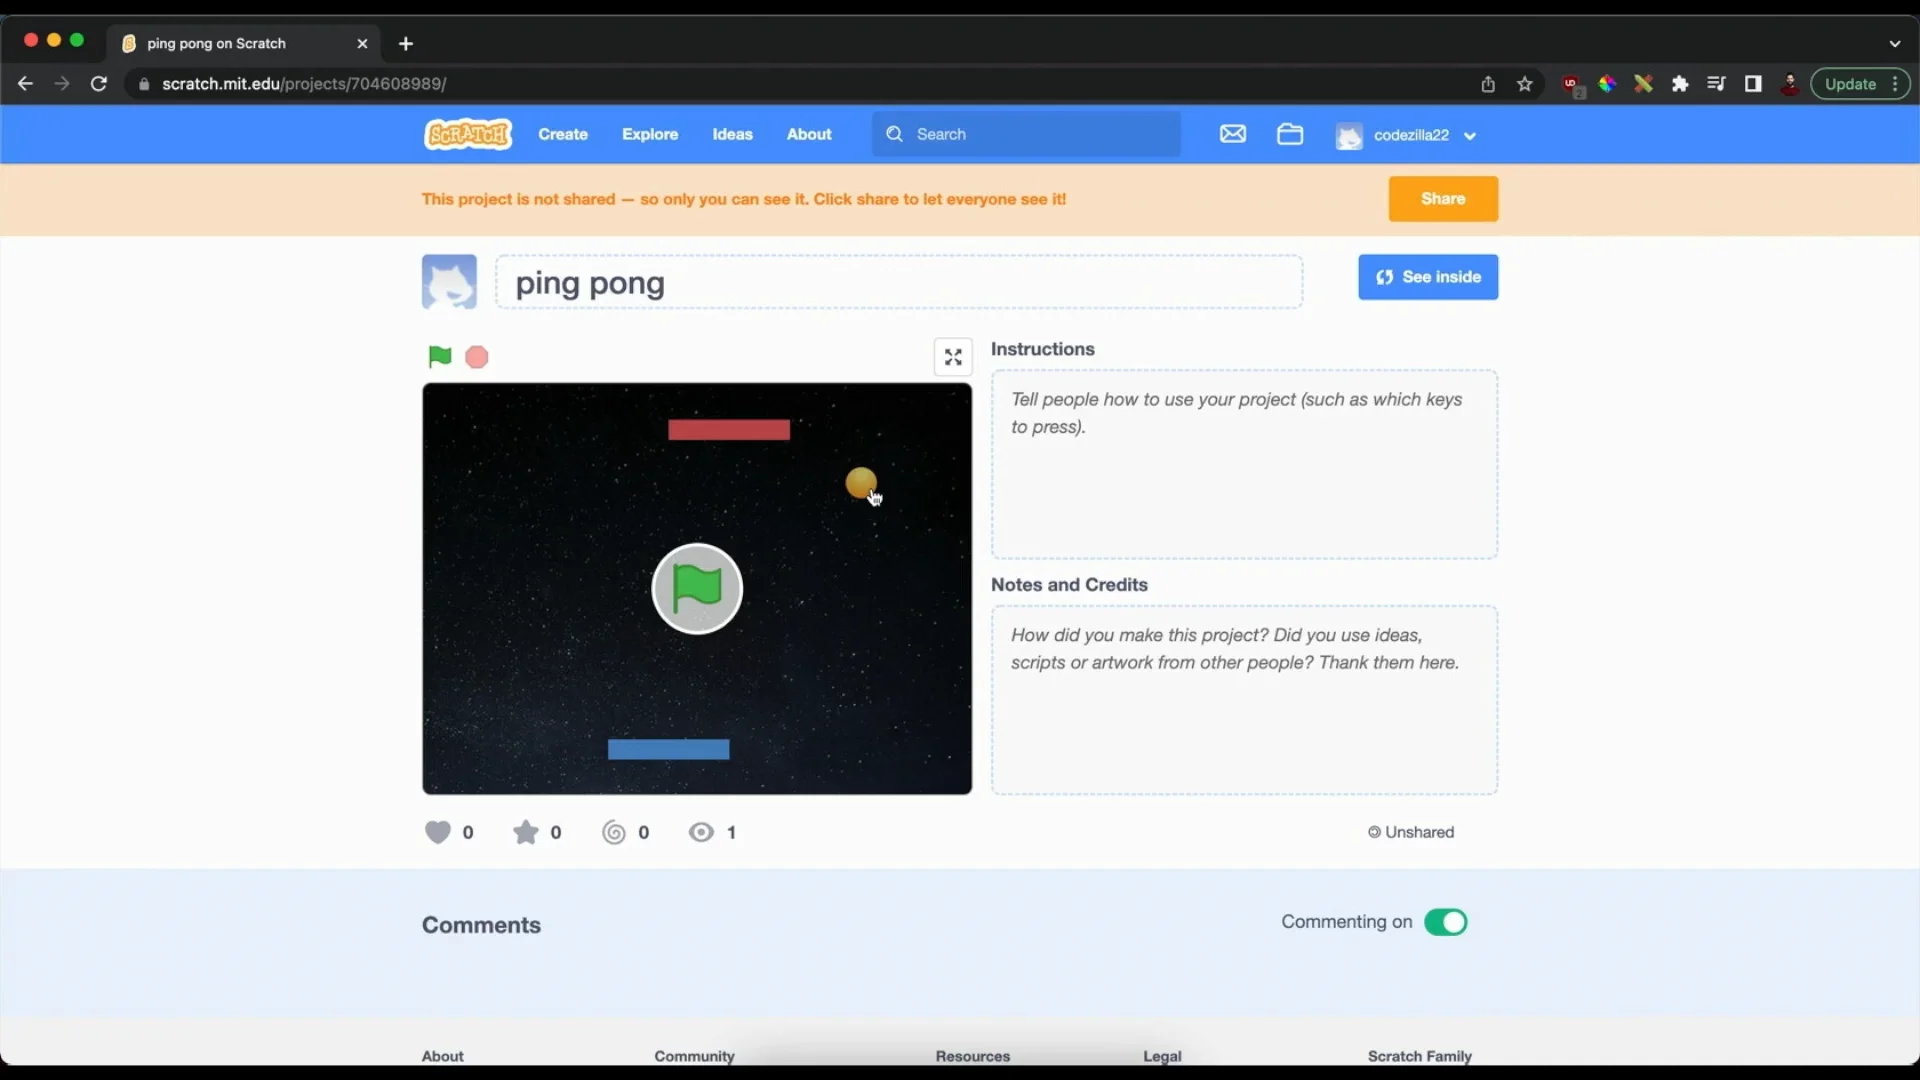Click the small green flag above stage
Image resolution: width=1920 pixels, height=1080 pixels.
point(439,357)
